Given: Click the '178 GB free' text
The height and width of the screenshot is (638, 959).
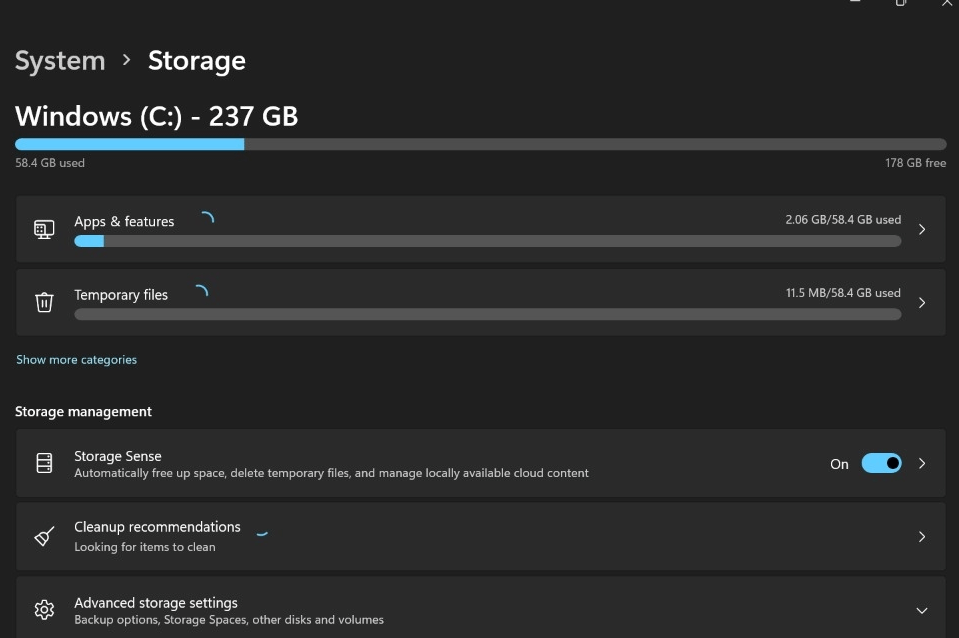Looking at the screenshot, I should [x=916, y=163].
